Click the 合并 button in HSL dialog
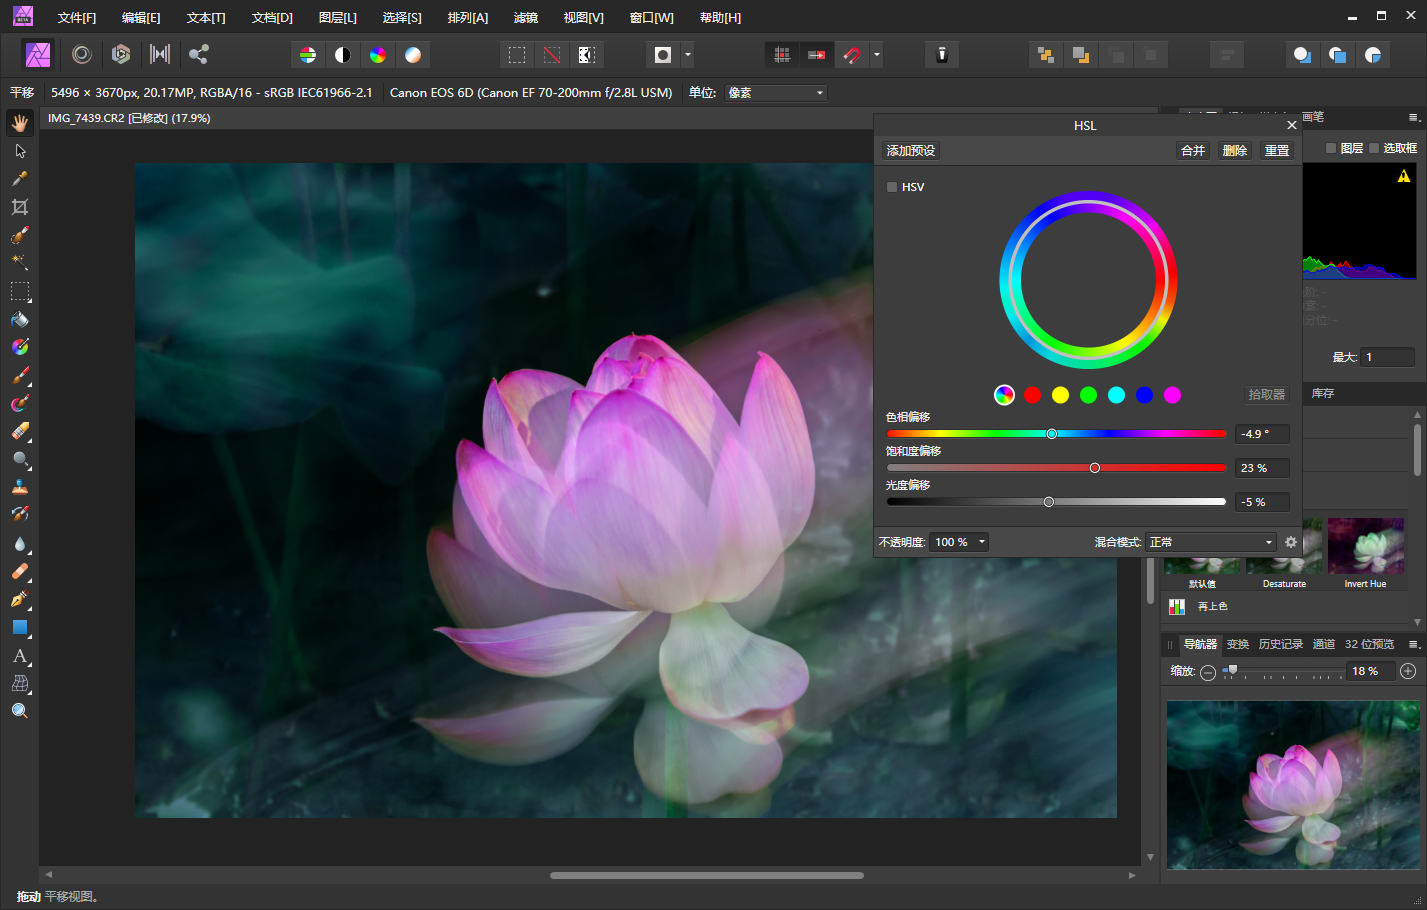Image resolution: width=1427 pixels, height=910 pixels. click(x=1193, y=151)
